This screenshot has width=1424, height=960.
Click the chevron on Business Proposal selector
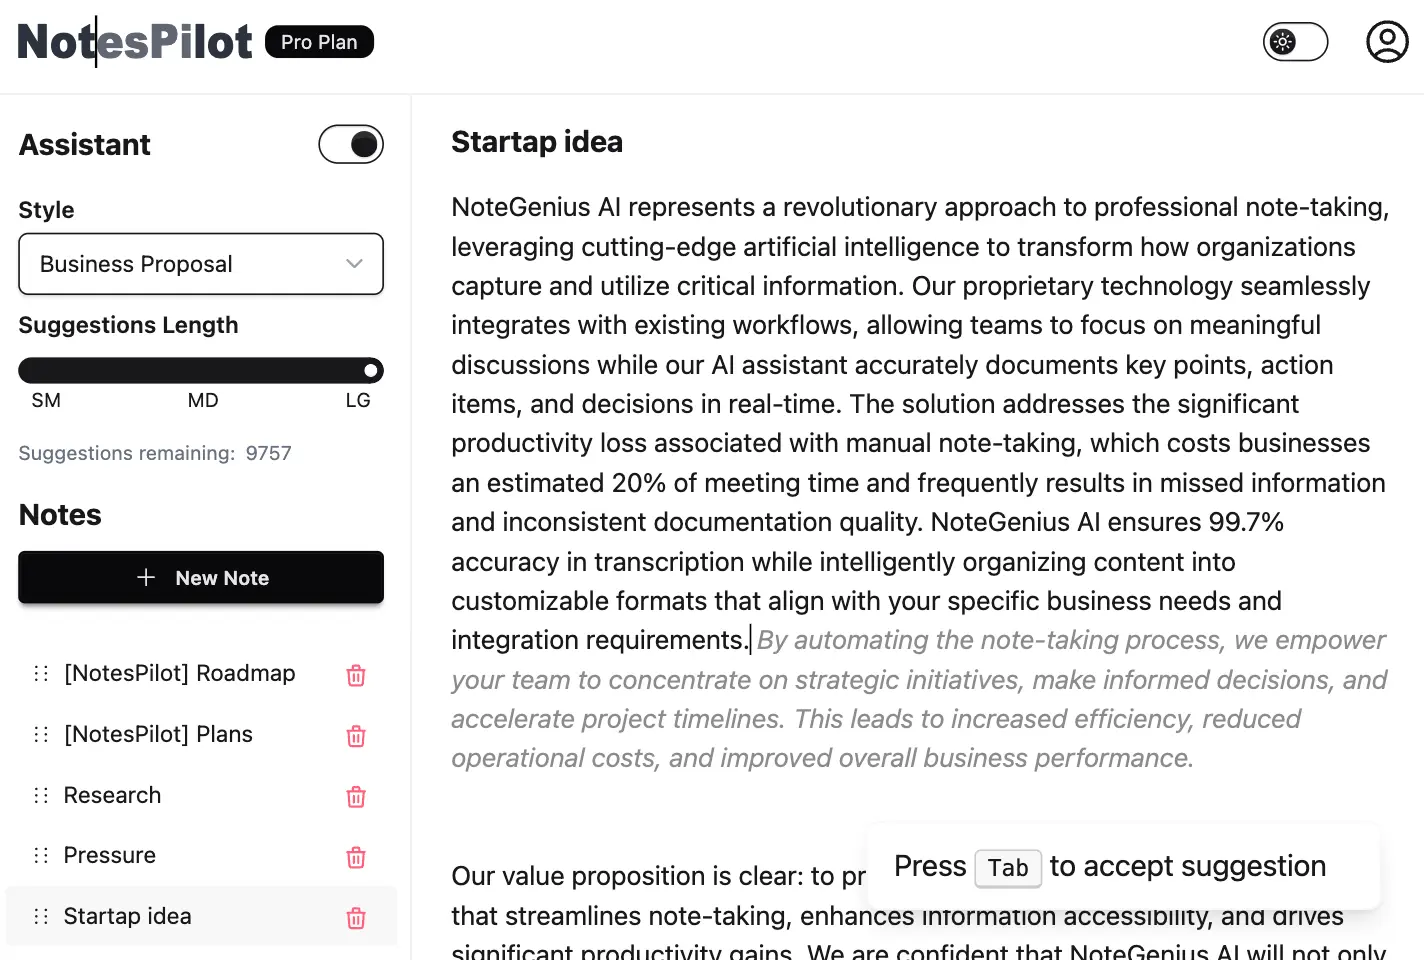(353, 263)
